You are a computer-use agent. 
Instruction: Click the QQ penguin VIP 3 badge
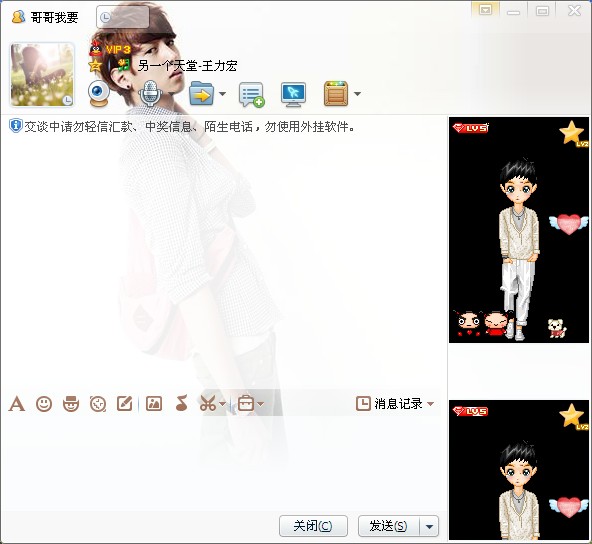click(x=110, y=49)
